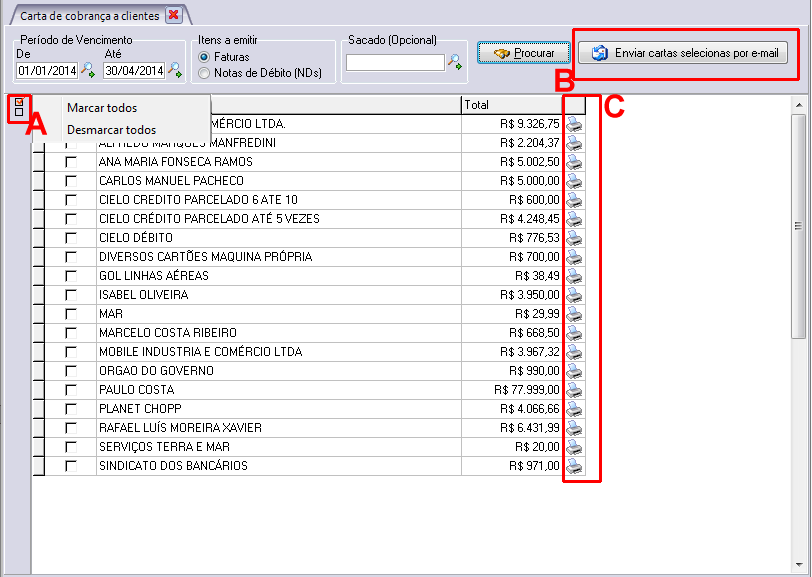Image resolution: width=812 pixels, height=577 pixels.
Task: Click into the Sacado (Opcional) field
Action: tap(395, 62)
